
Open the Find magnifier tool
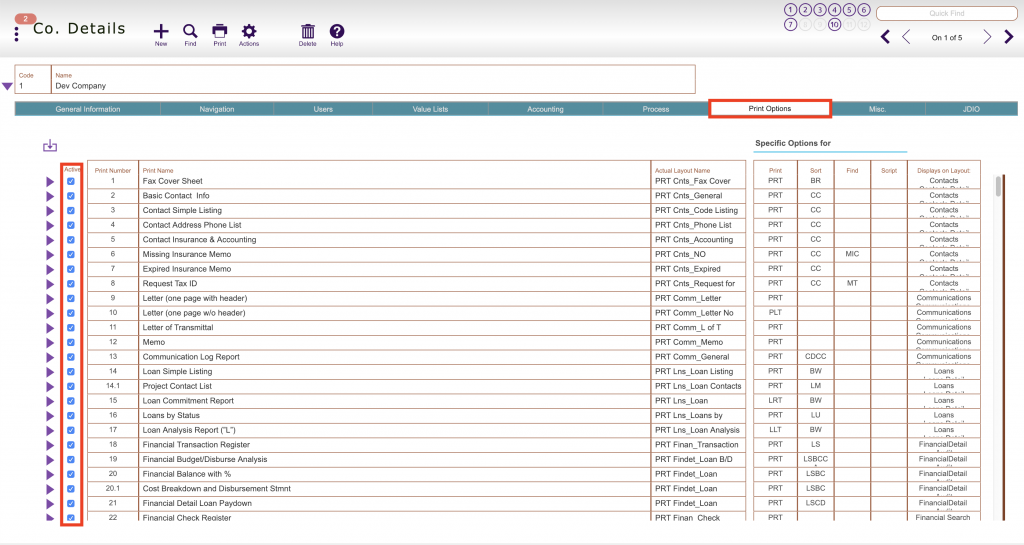click(x=190, y=31)
